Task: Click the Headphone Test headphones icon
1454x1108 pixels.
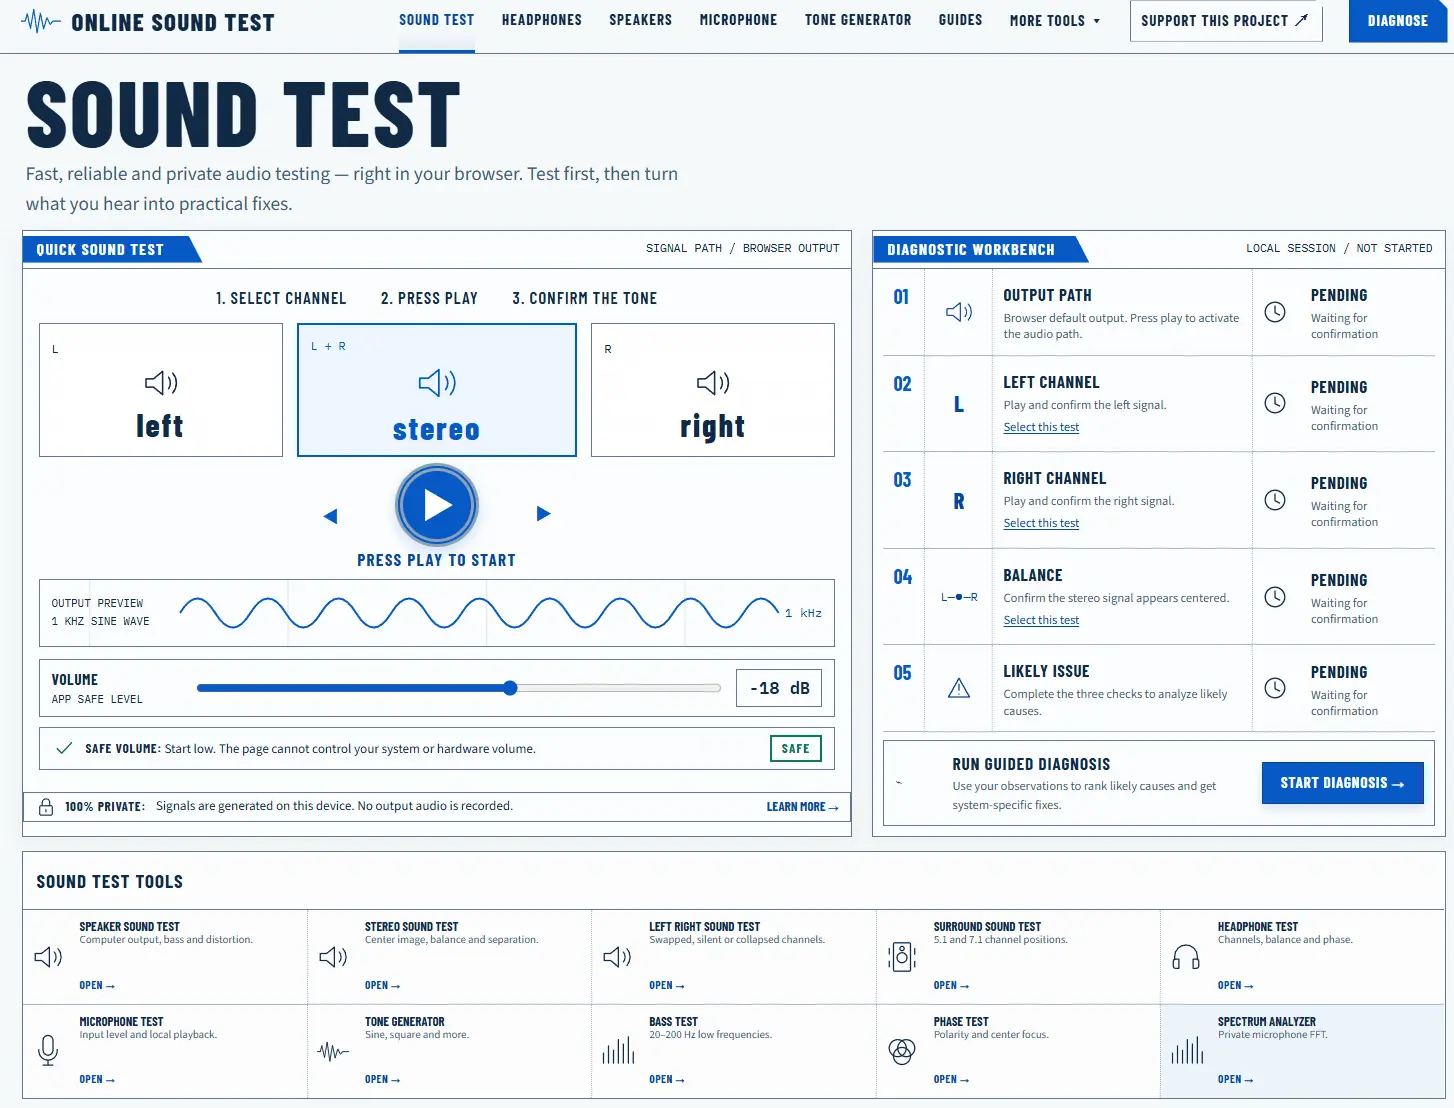Action: [x=1186, y=957]
